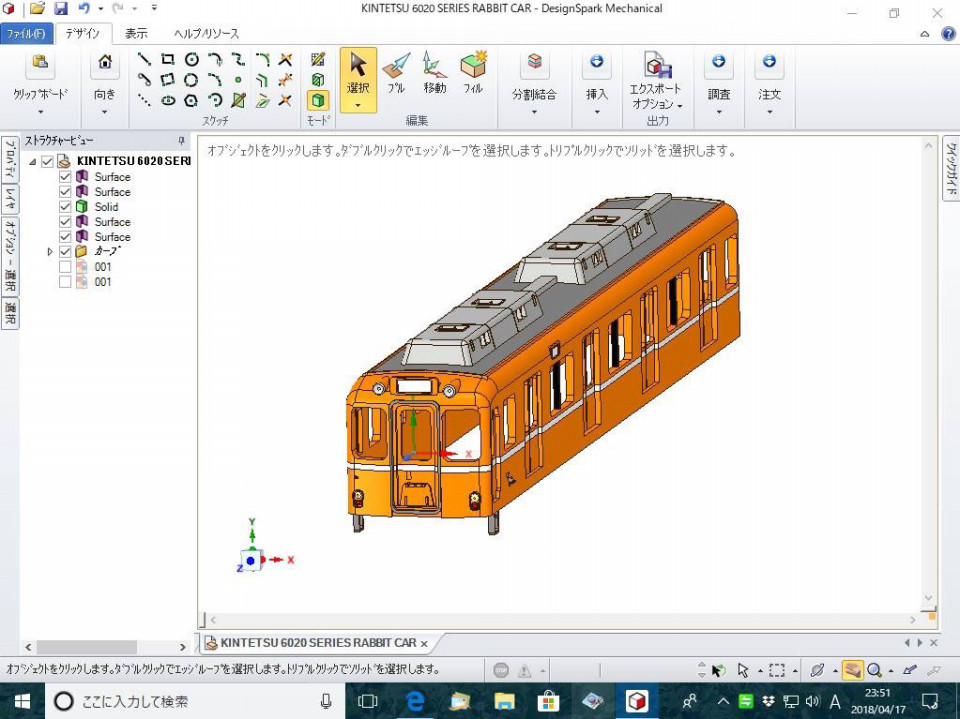Activate the Zoom tool in status bar
This screenshot has width=960, height=719.
874,670
